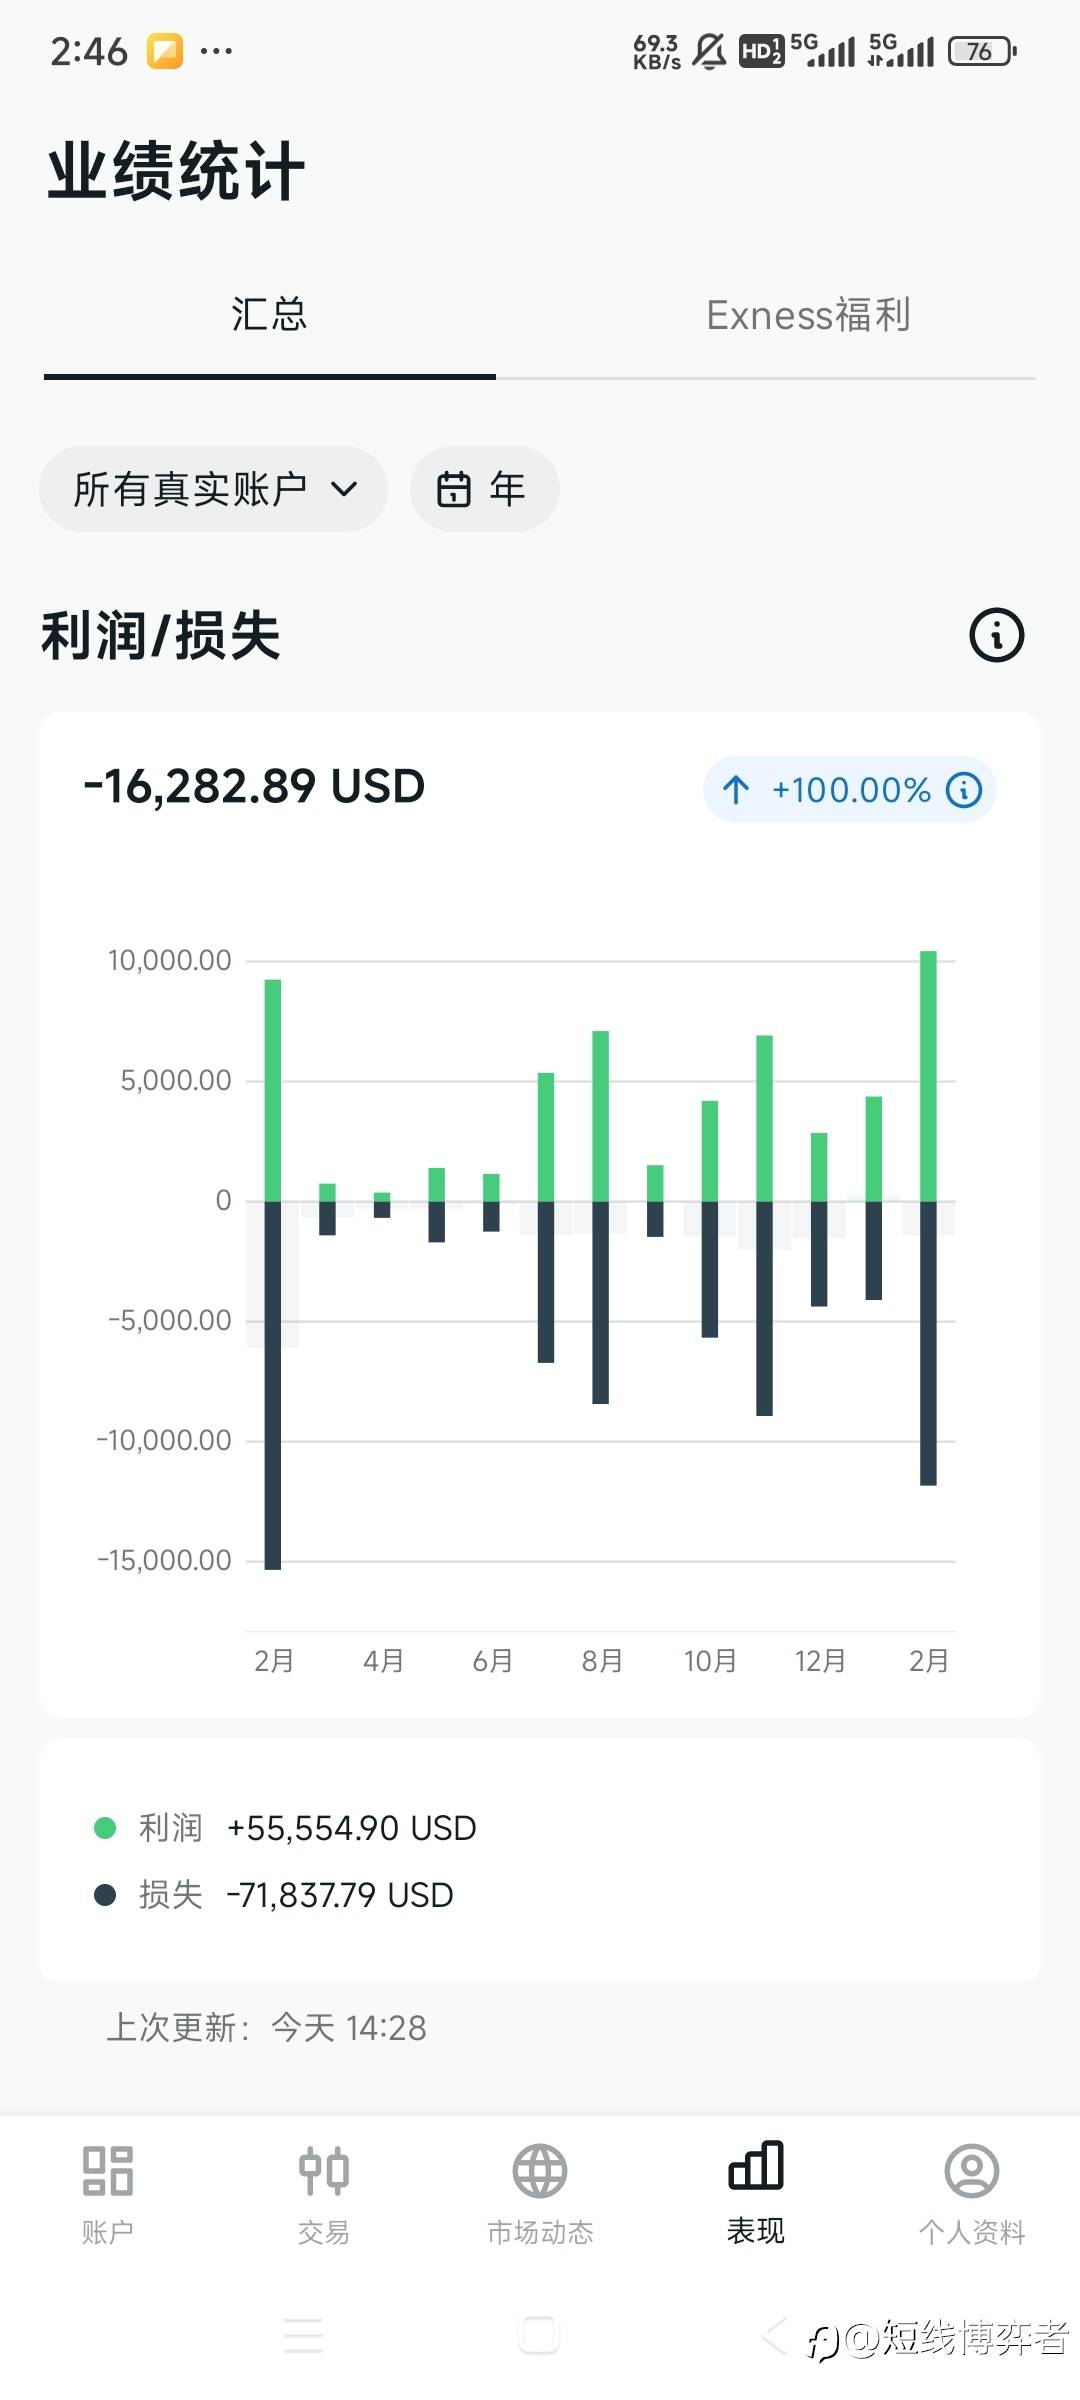Tap the 损失 dark legend dot
The image size is (1080, 2400).
point(105,1895)
